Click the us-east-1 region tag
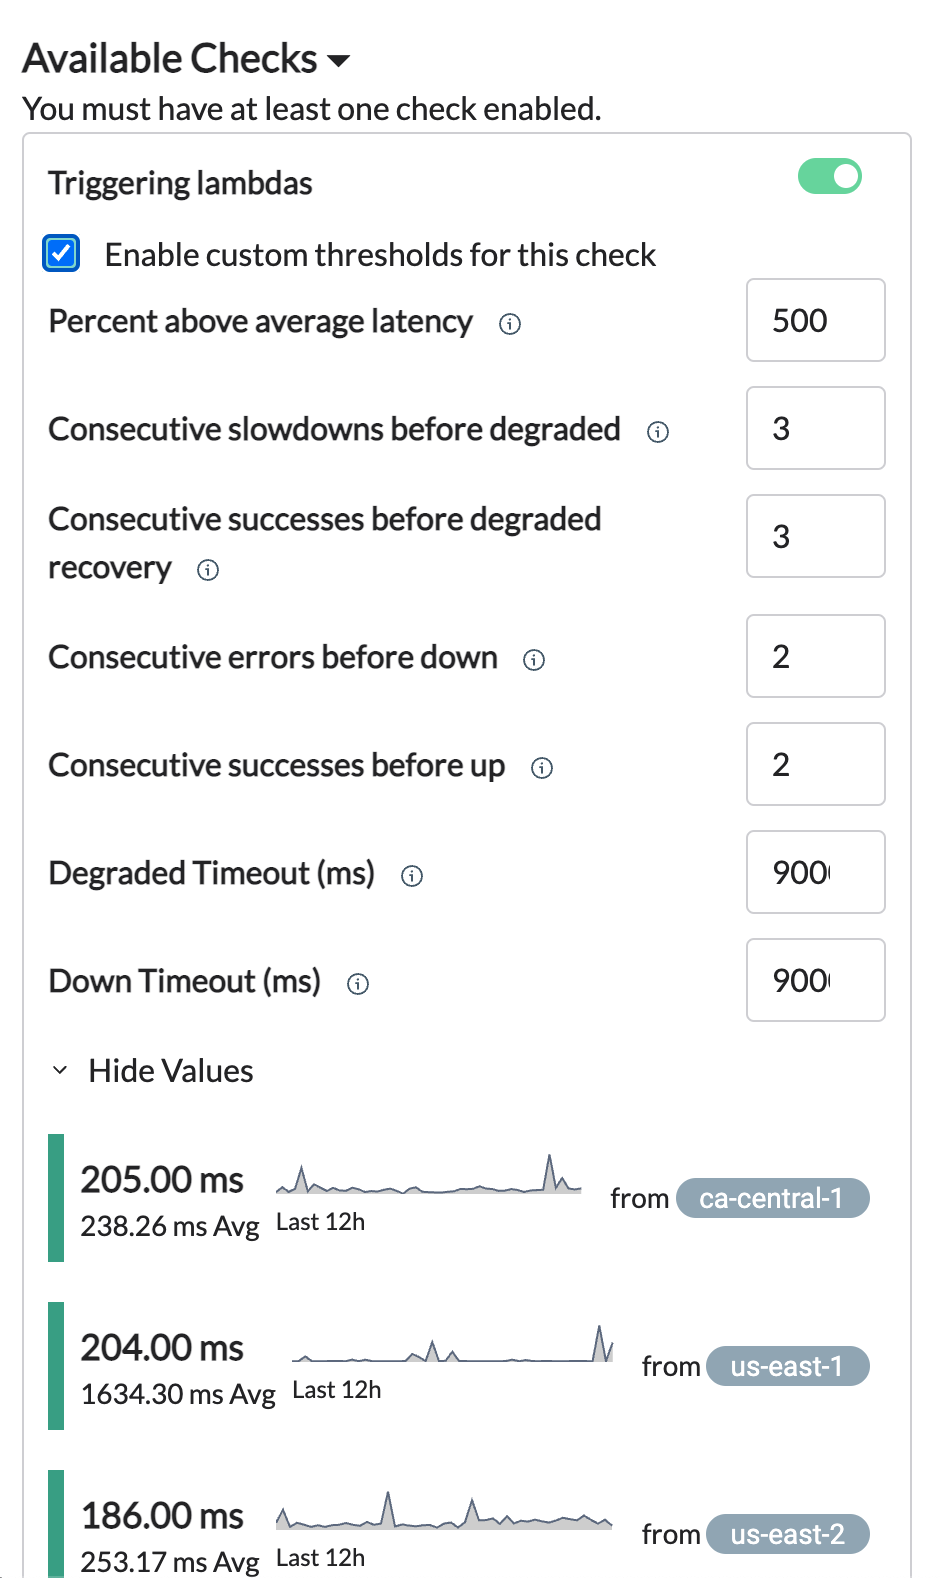Viewport: 940px width, 1578px height. click(x=787, y=1366)
